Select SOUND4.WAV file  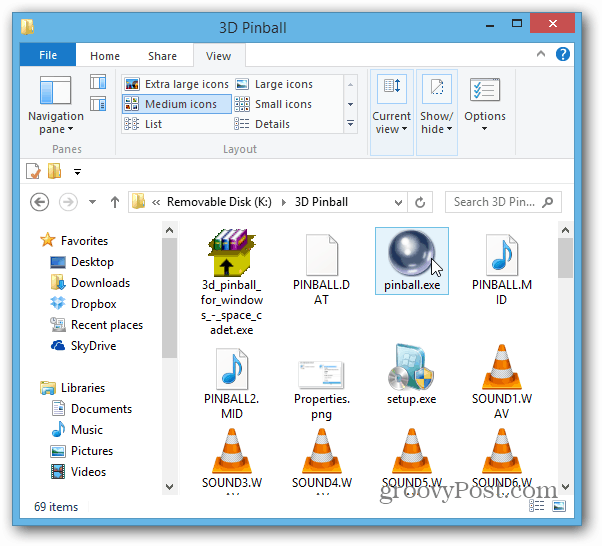pos(321,459)
